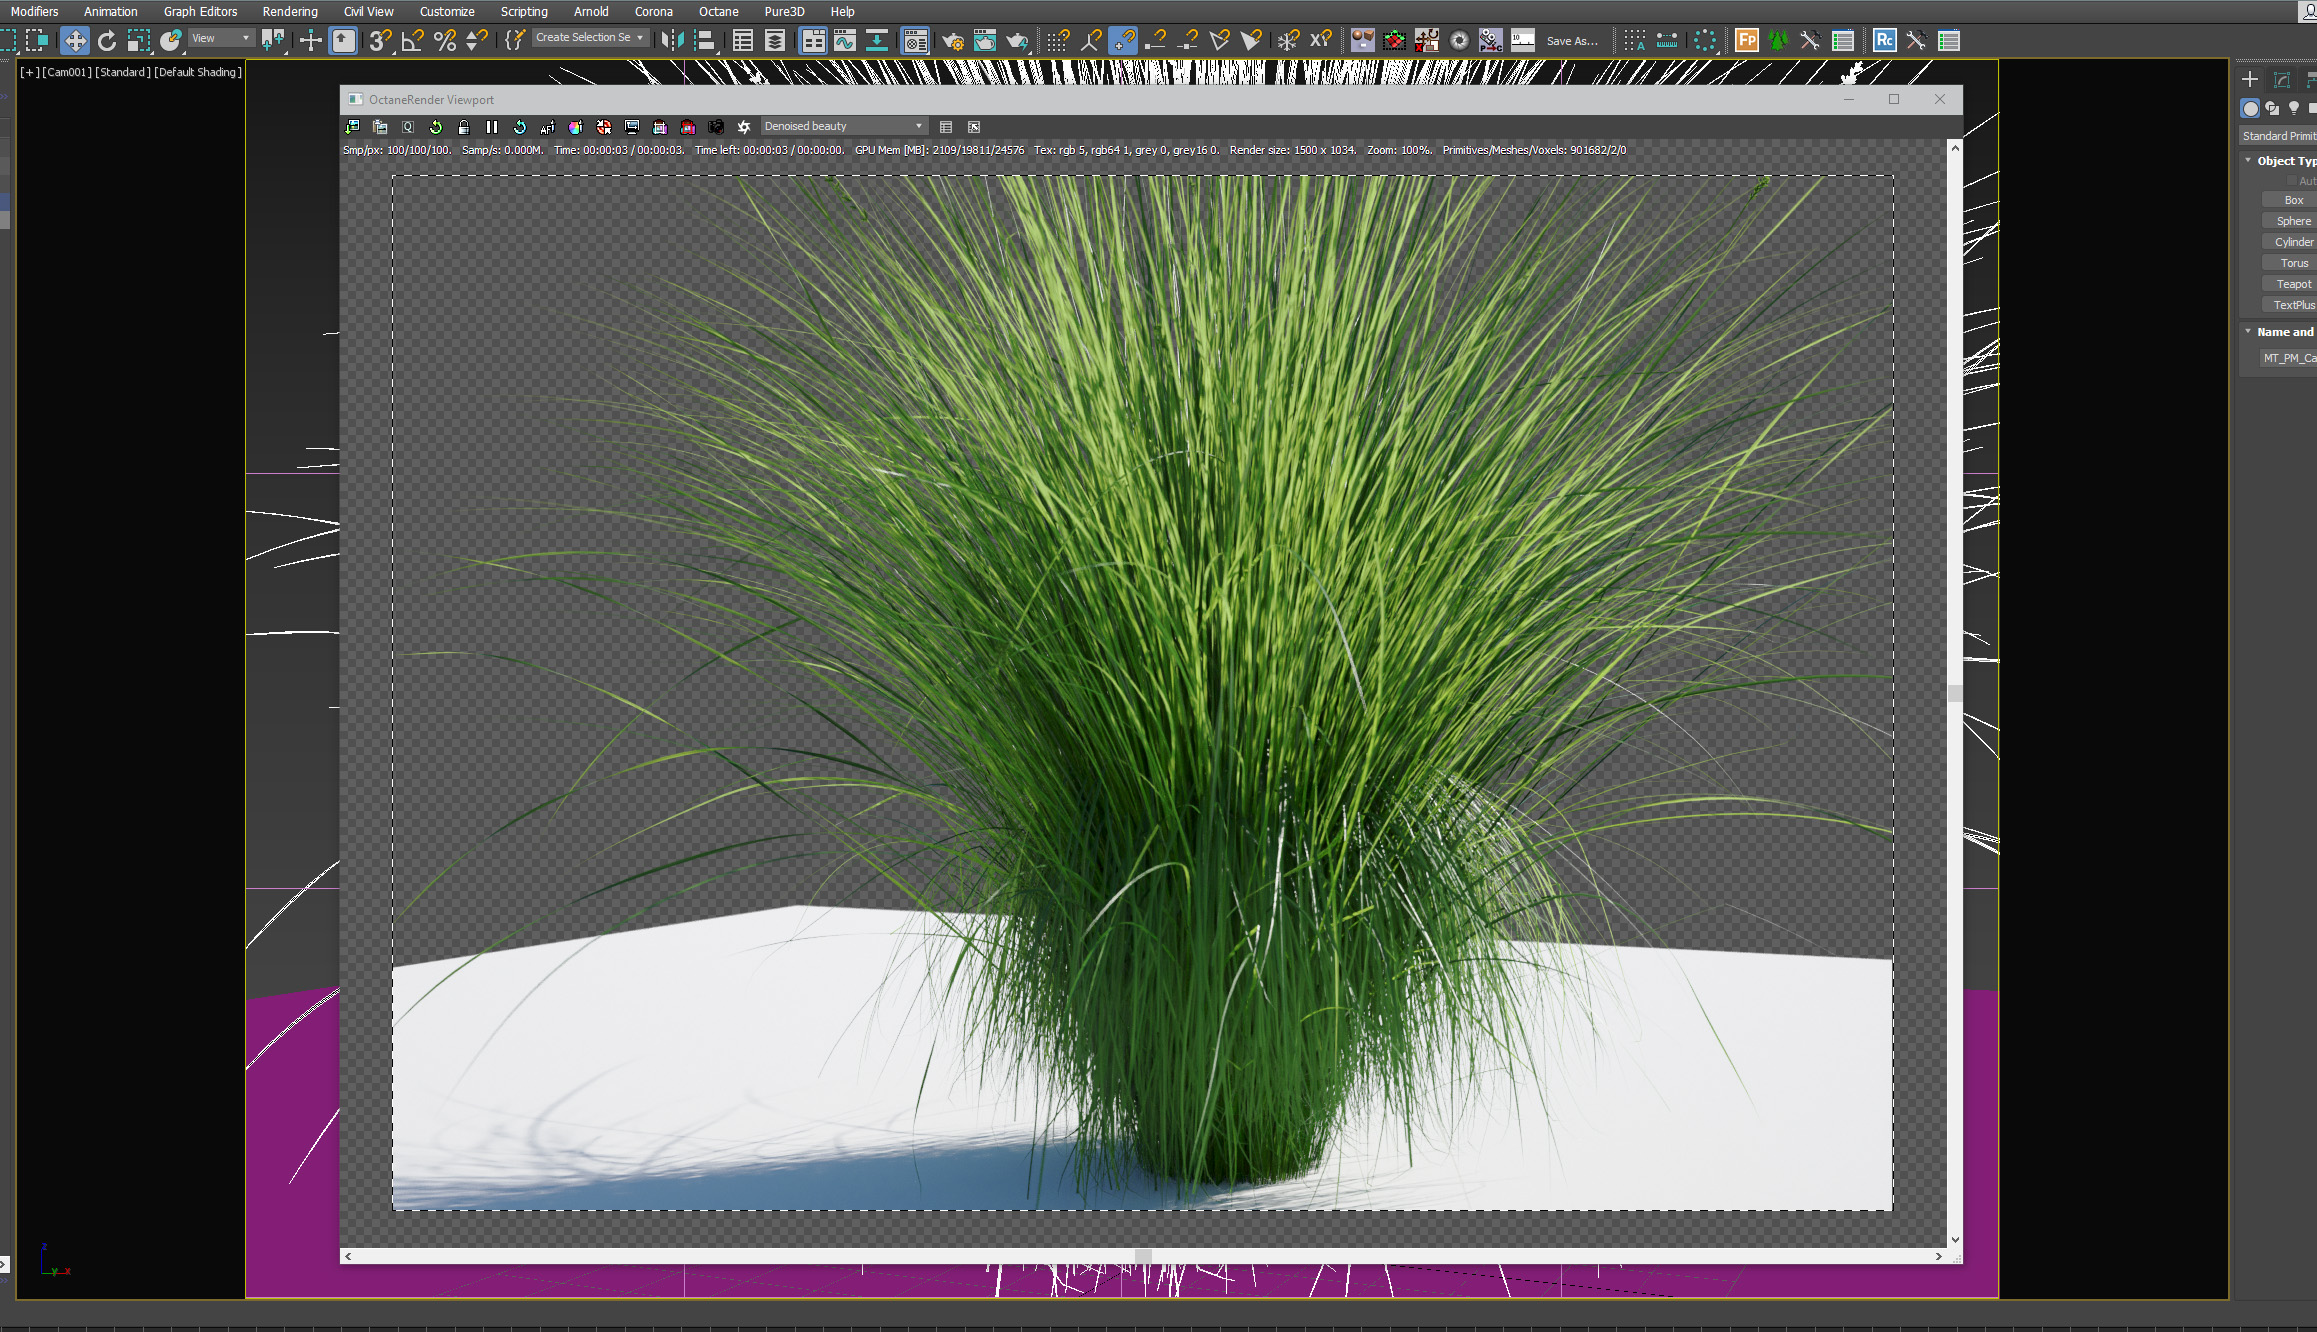Open Create Selection Set dropdown
Viewport: 2317px width, 1332px height.
[x=590, y=38]
